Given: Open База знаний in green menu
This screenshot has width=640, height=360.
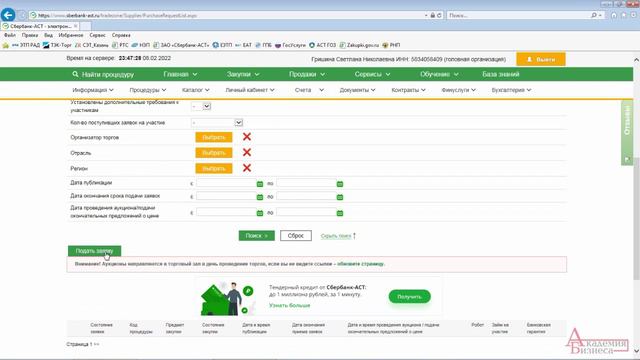Looking at the screenshot, I should [500, 74].
